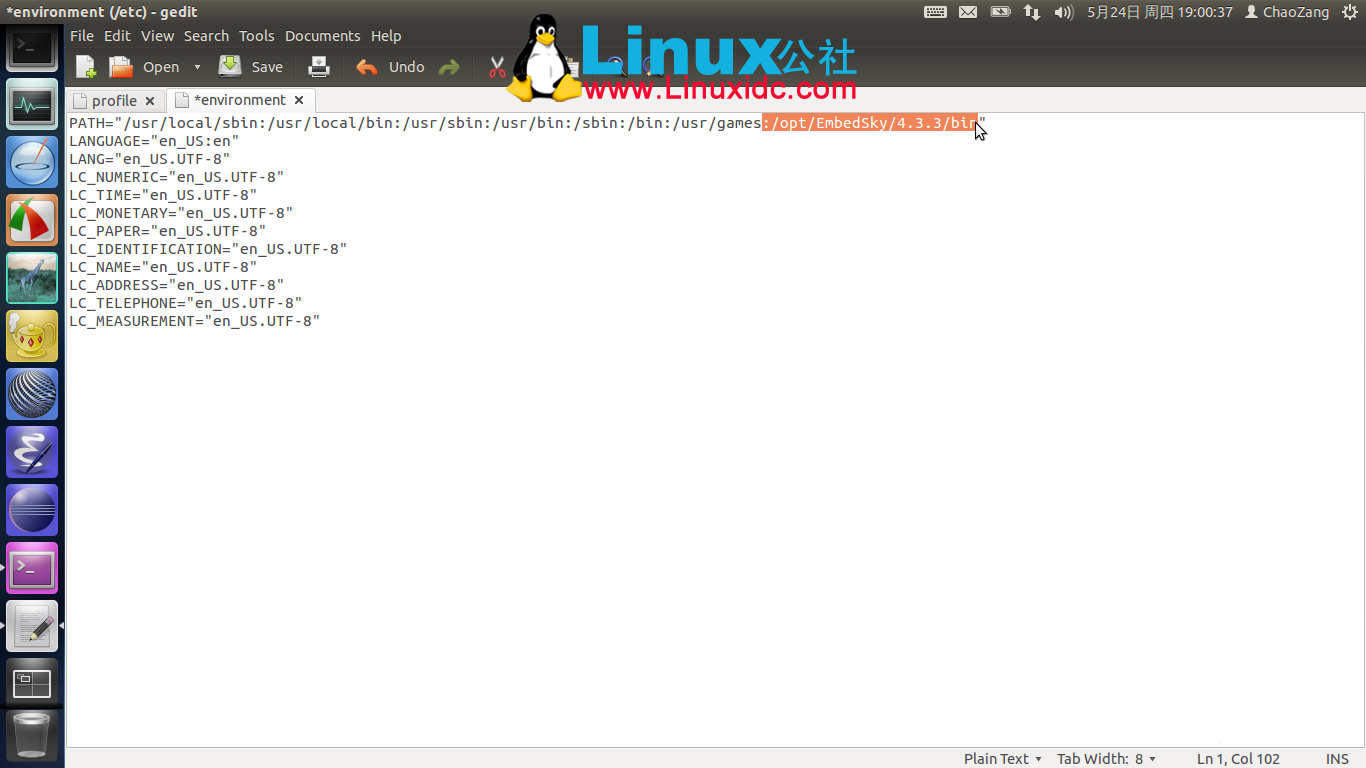Create a new document with toolbar icon

[x=86, y=67]
